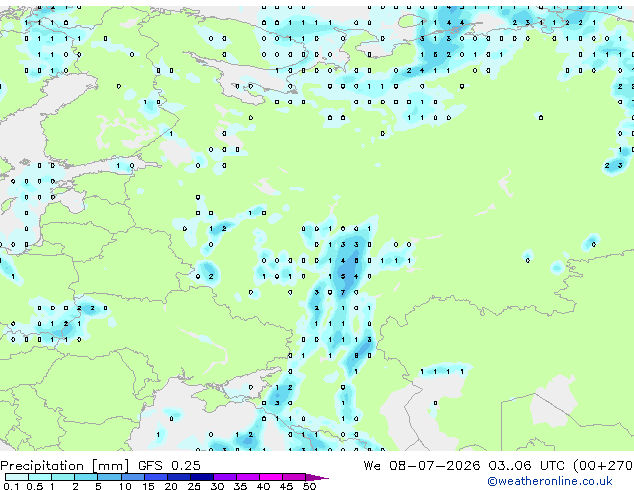
Task: Select the 5–10 mm legend swatch
Action: [x=109, y=477]
